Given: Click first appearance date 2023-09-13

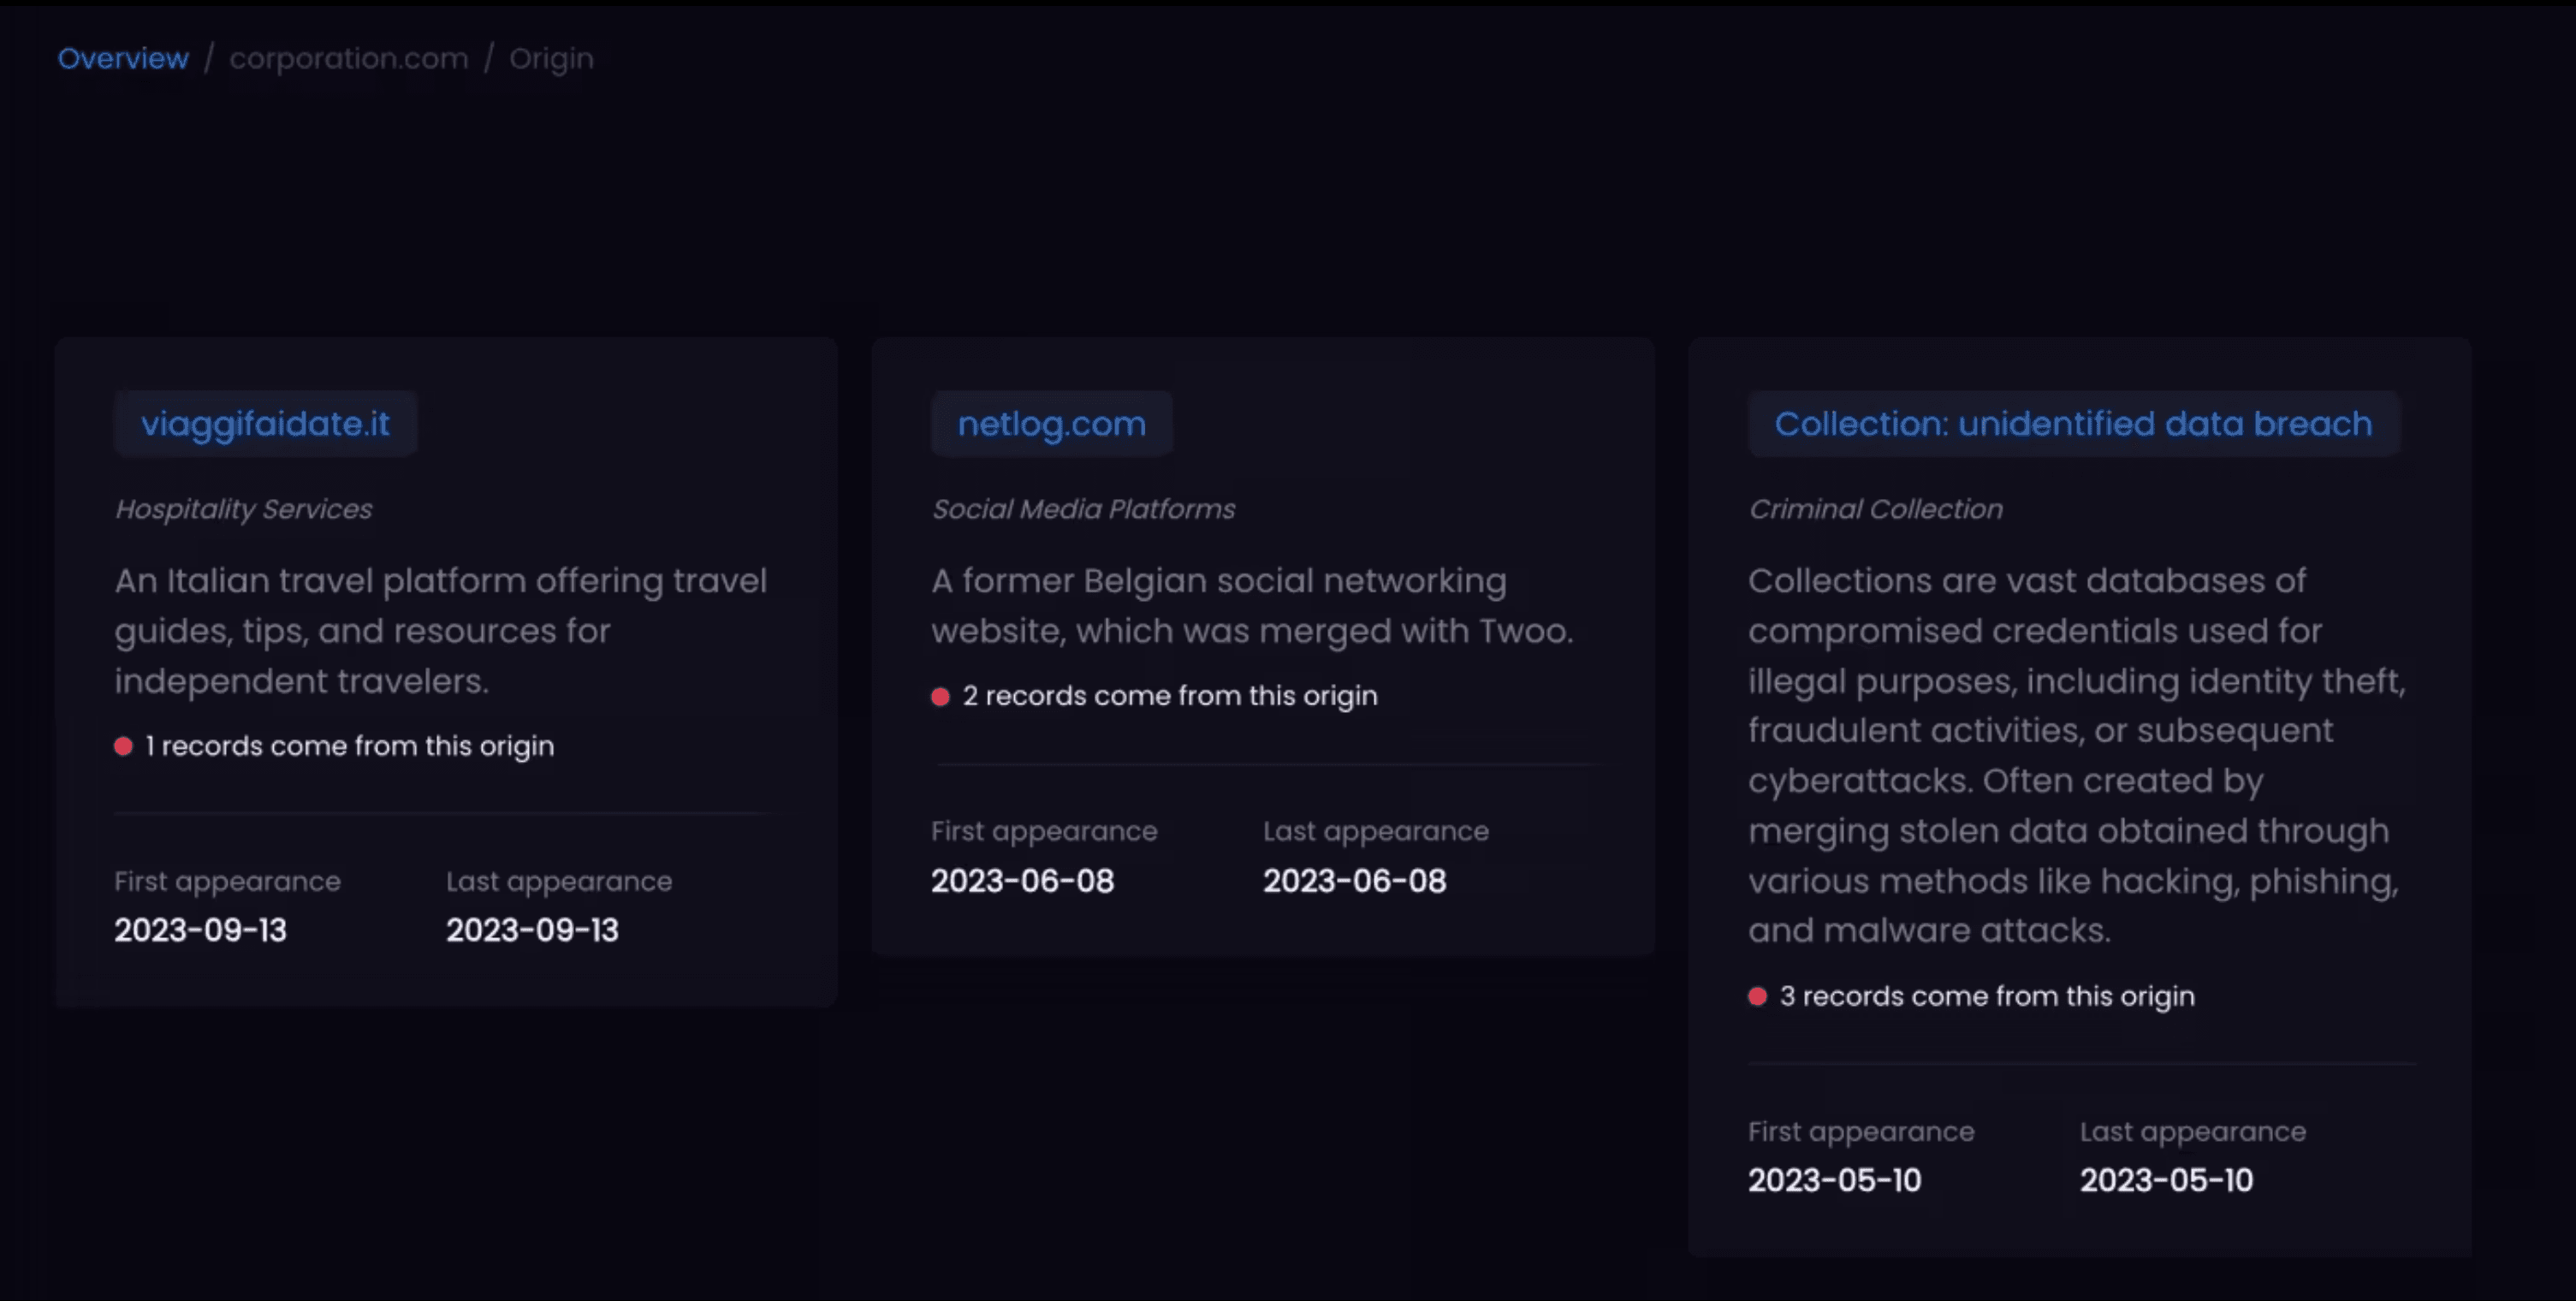Looking at the screenshot, I should pyautogui.click(x=200, y=930).
